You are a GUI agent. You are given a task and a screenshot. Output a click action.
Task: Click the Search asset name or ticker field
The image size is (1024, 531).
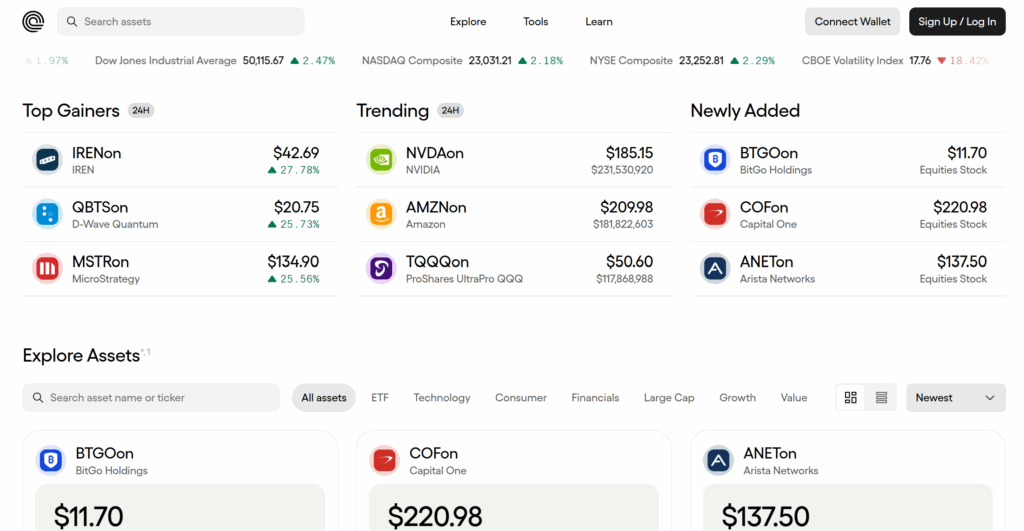point(152,397)
